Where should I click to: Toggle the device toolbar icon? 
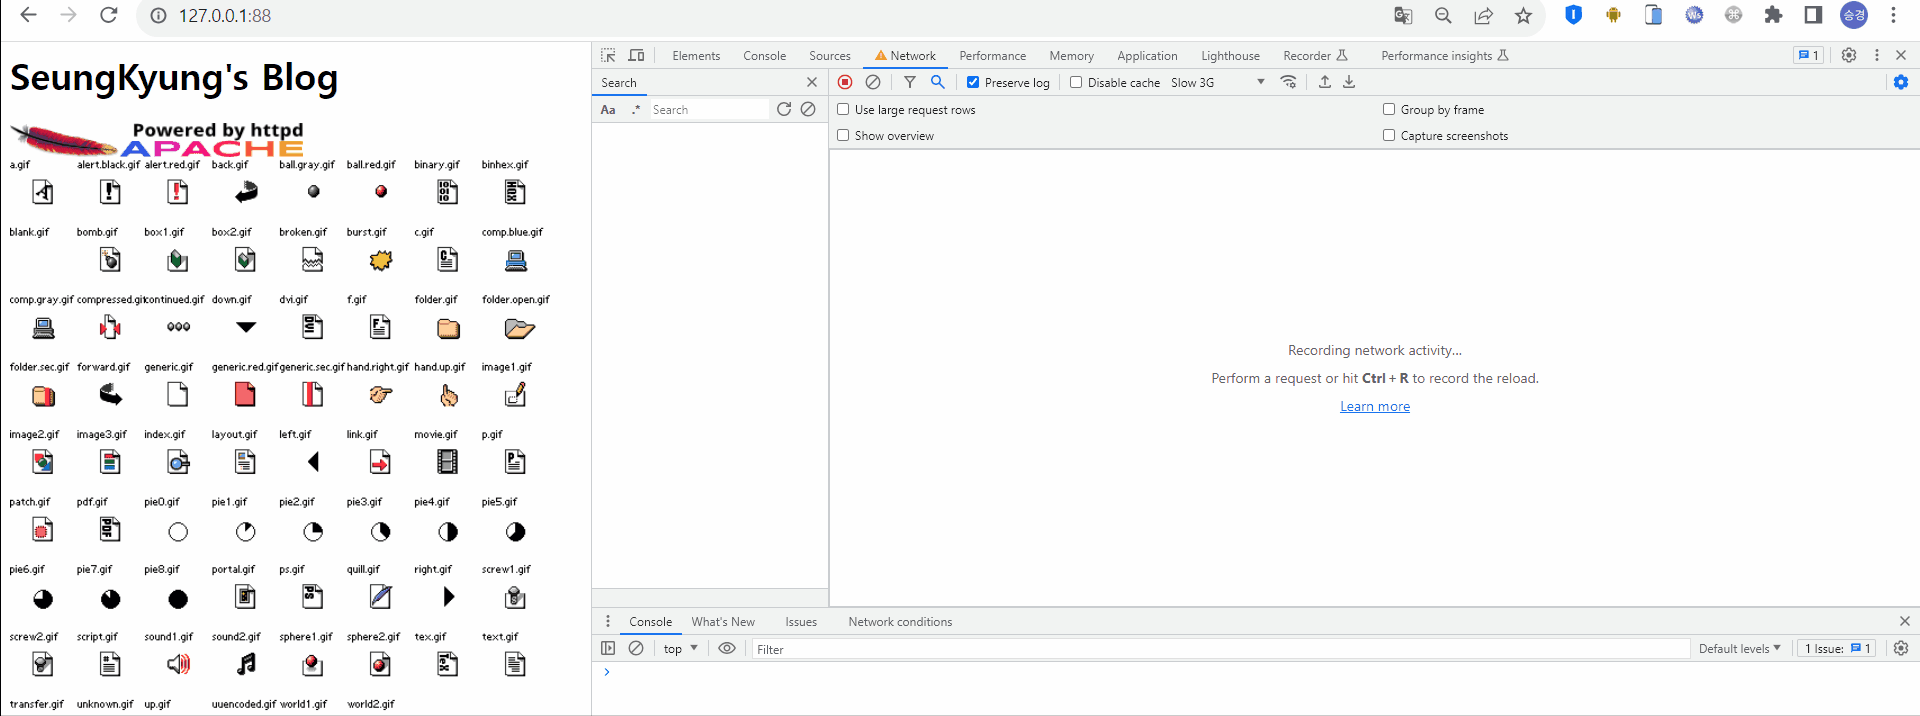(x=636, y=55)
